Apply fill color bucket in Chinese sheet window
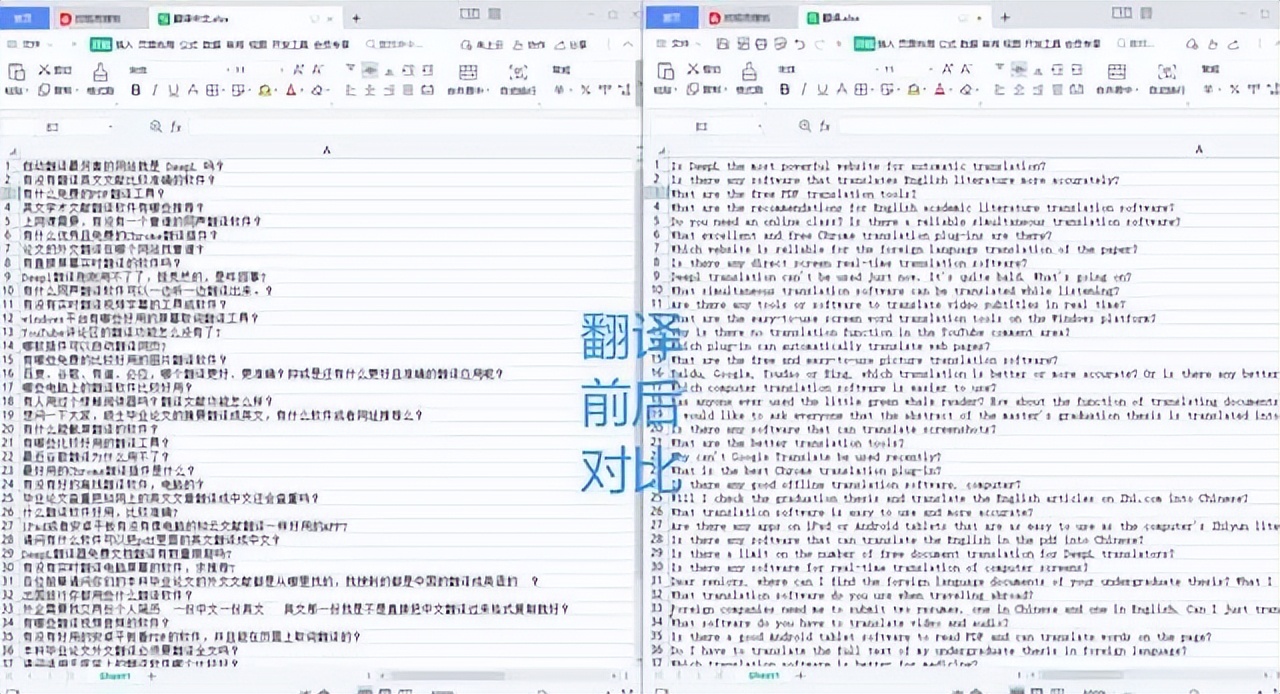Screen dimensions: 1280x694 point(265,90)
